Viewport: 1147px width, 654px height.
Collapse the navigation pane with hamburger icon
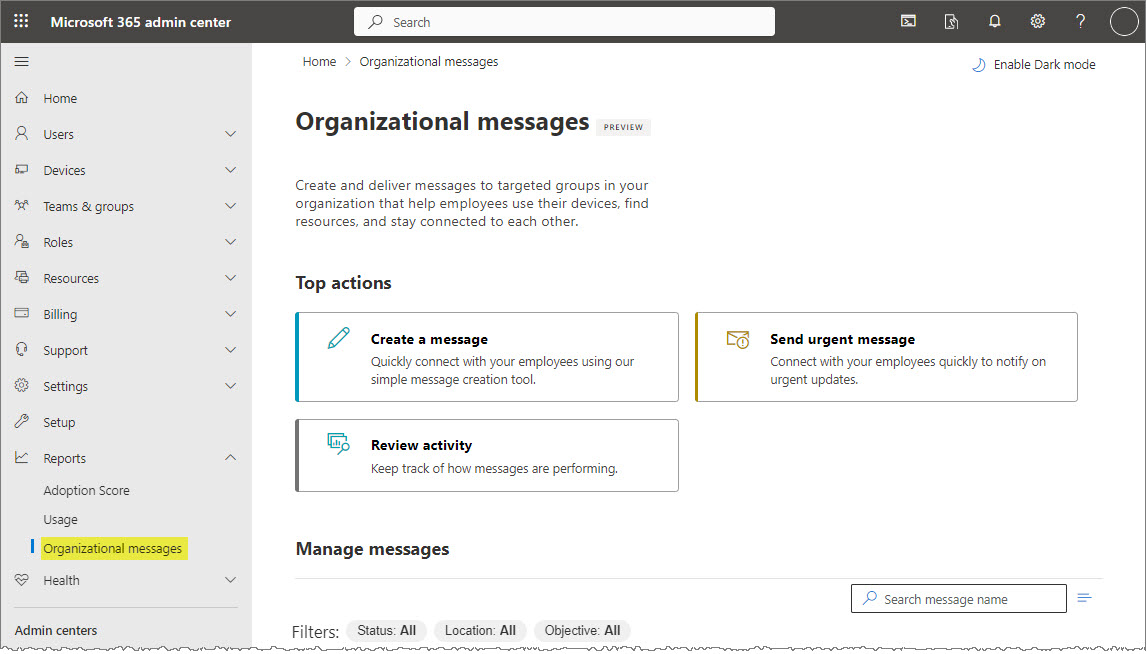[x=21, y=61]
